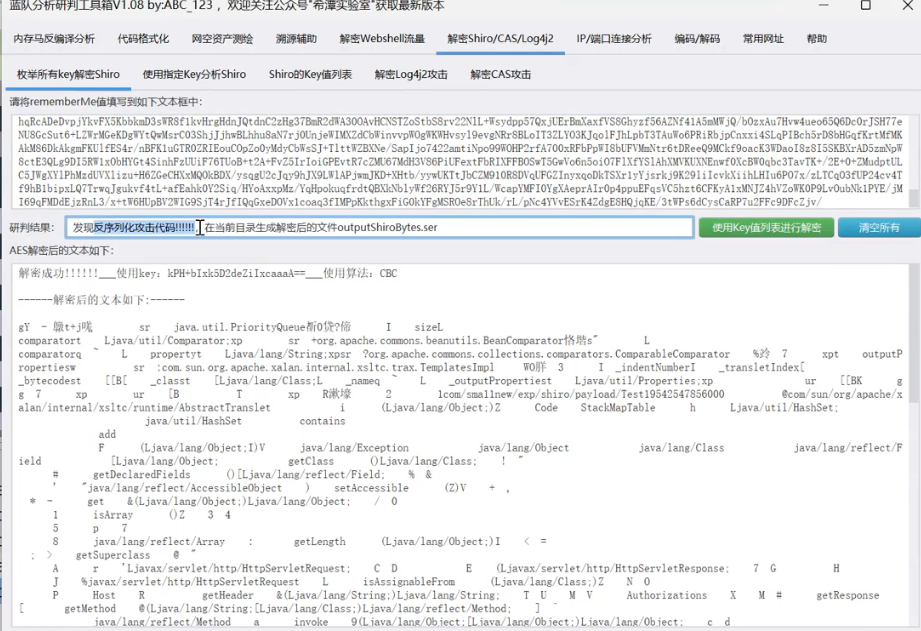
Task: Switch to the 编码/解码 tab
Action: pos(697,39)
